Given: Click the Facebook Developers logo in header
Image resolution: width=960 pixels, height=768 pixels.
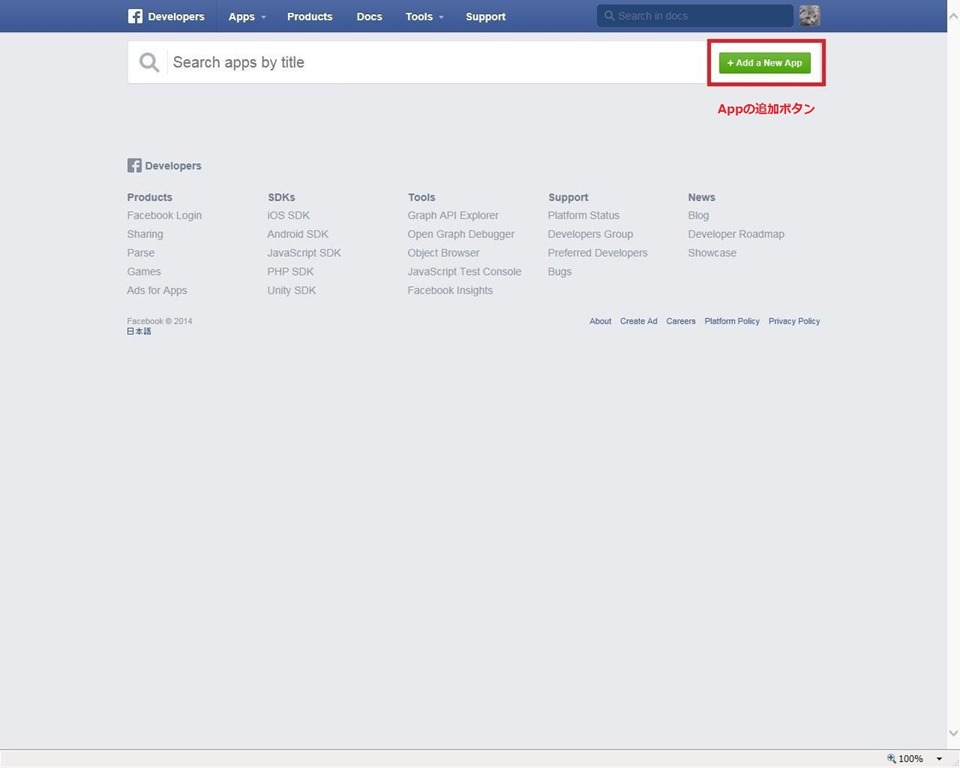Looking at the screenshot, I should [x=166, y=17].
